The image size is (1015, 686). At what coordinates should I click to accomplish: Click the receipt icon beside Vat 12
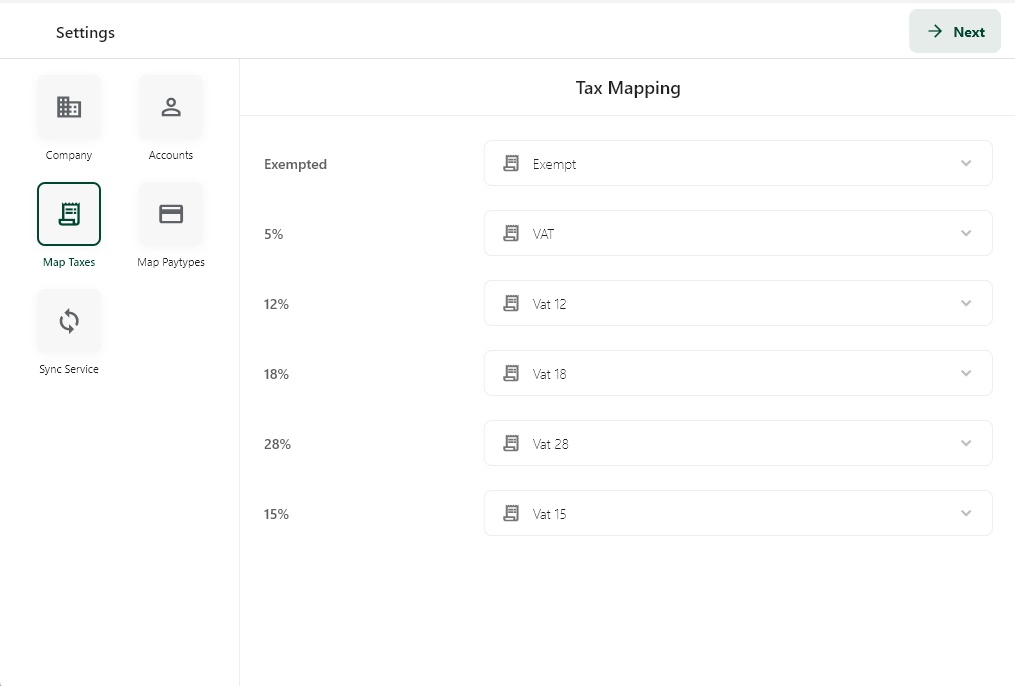pyautogui.click(x=511, y=304)
